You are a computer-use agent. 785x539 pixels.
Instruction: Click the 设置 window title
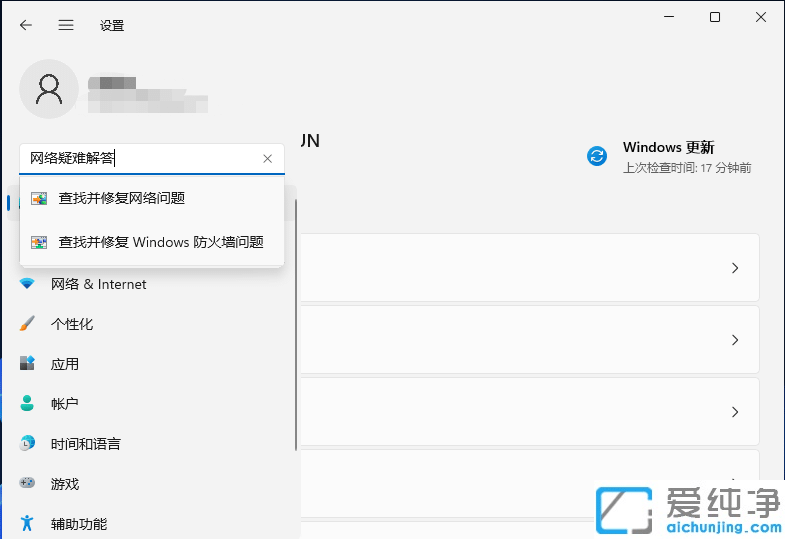(112, 26)
